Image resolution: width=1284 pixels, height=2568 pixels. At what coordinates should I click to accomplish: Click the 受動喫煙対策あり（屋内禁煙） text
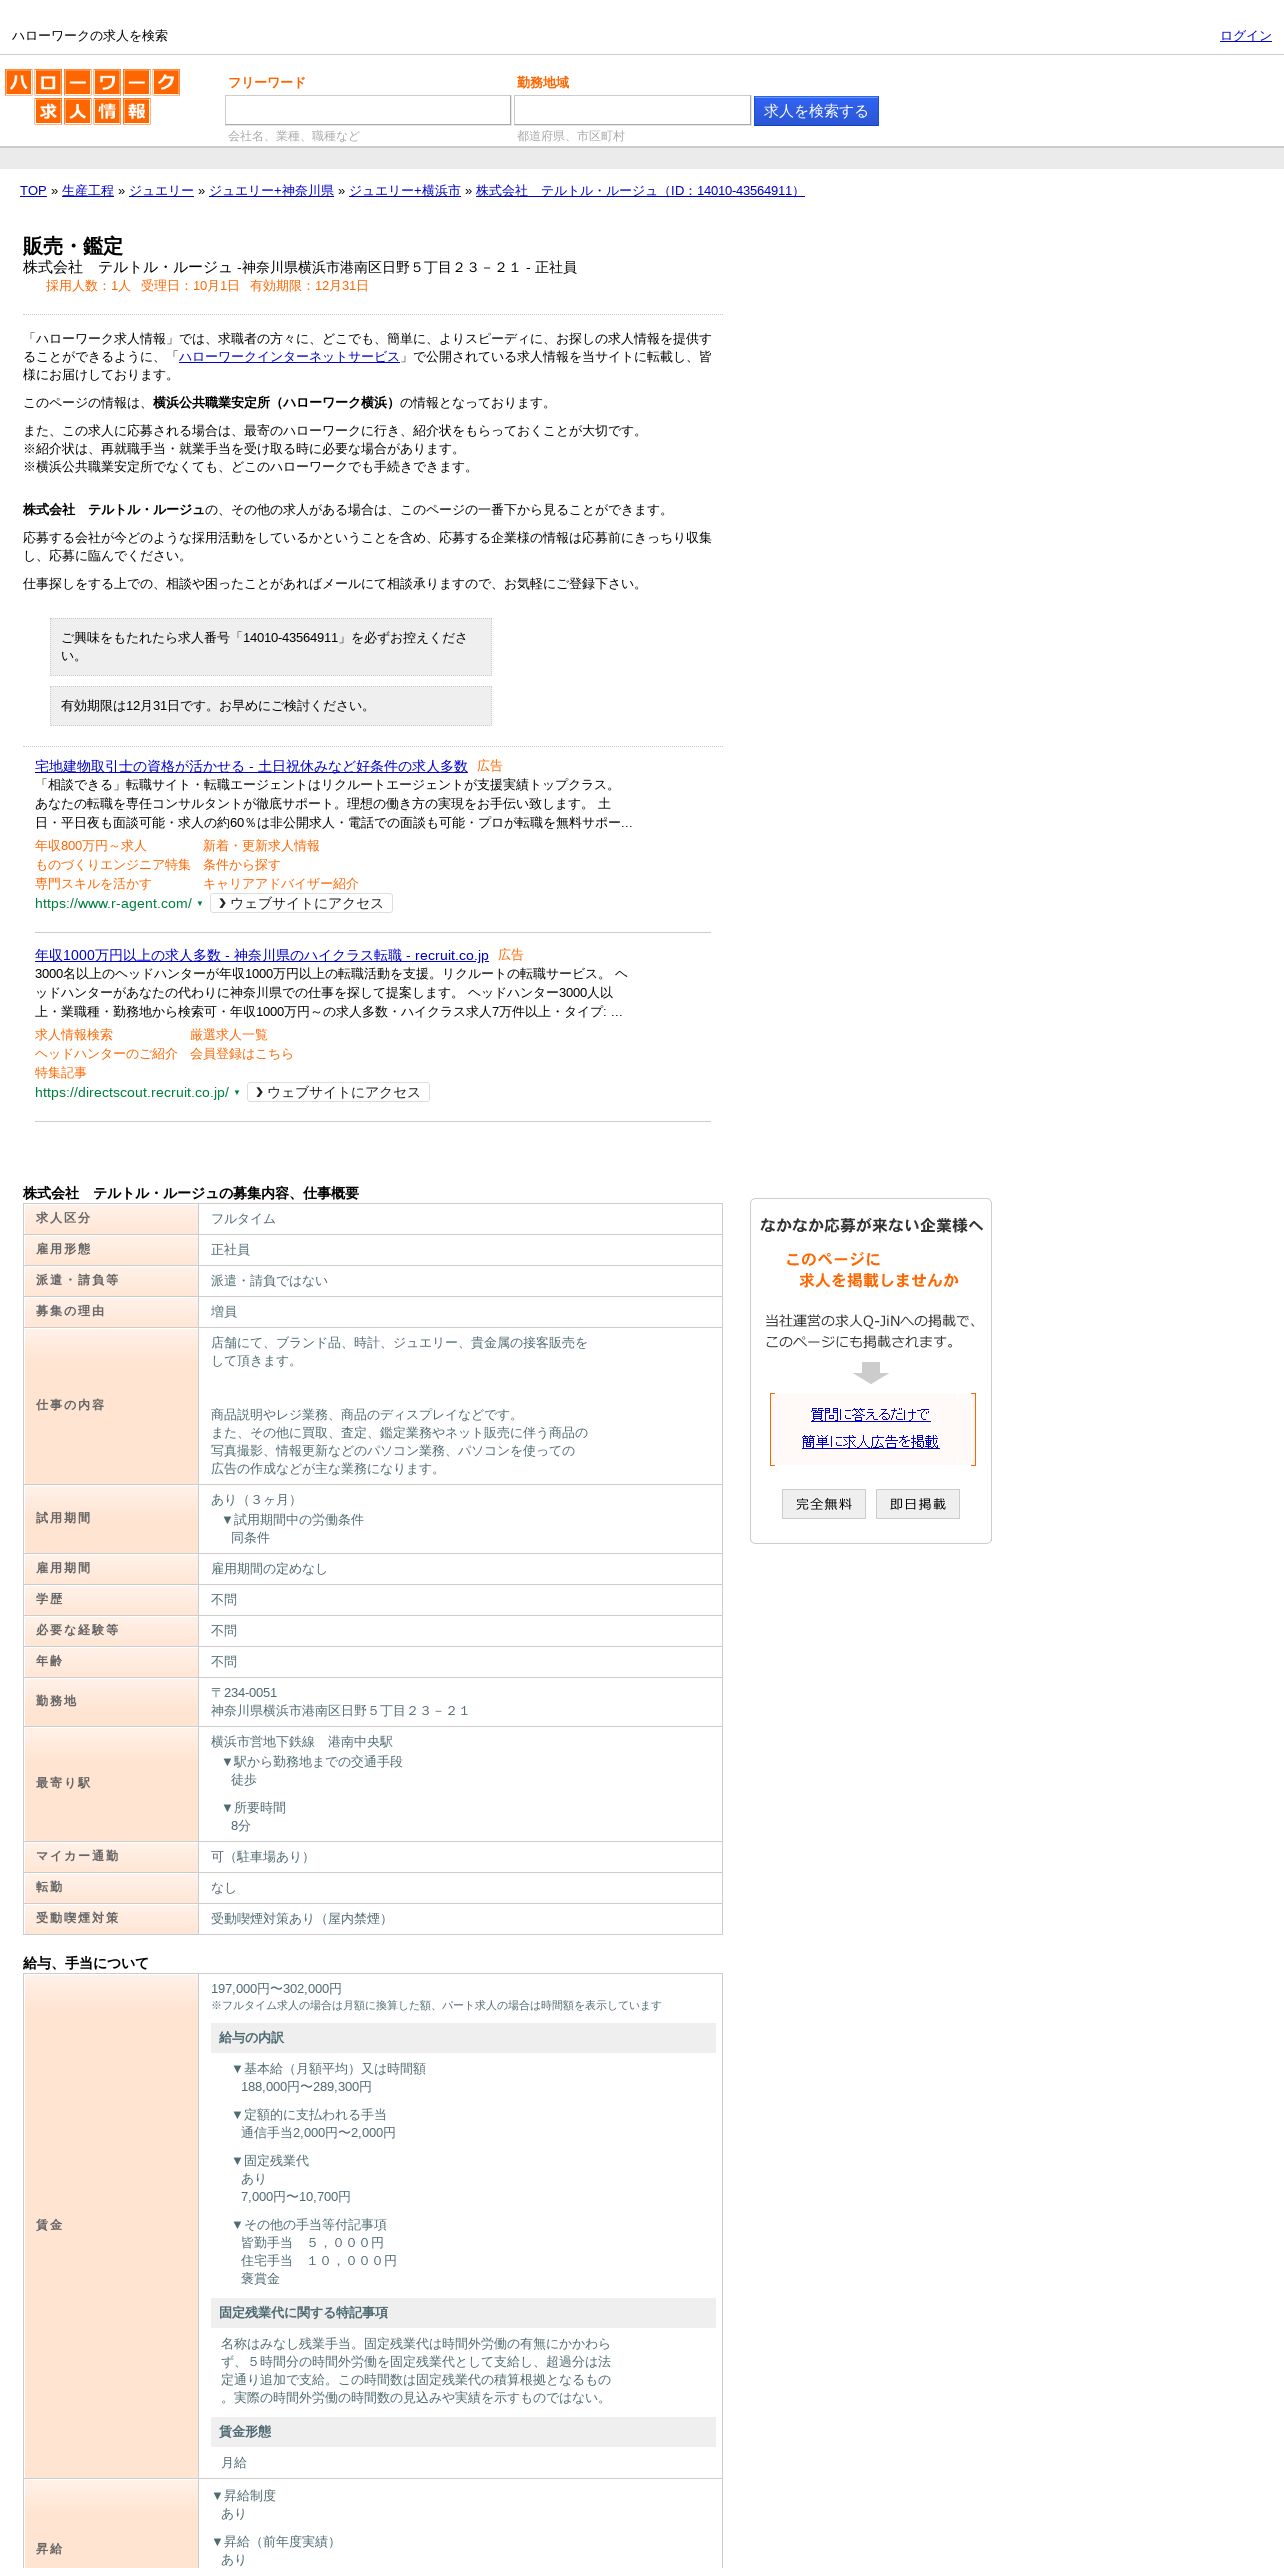pos(302,1919)
